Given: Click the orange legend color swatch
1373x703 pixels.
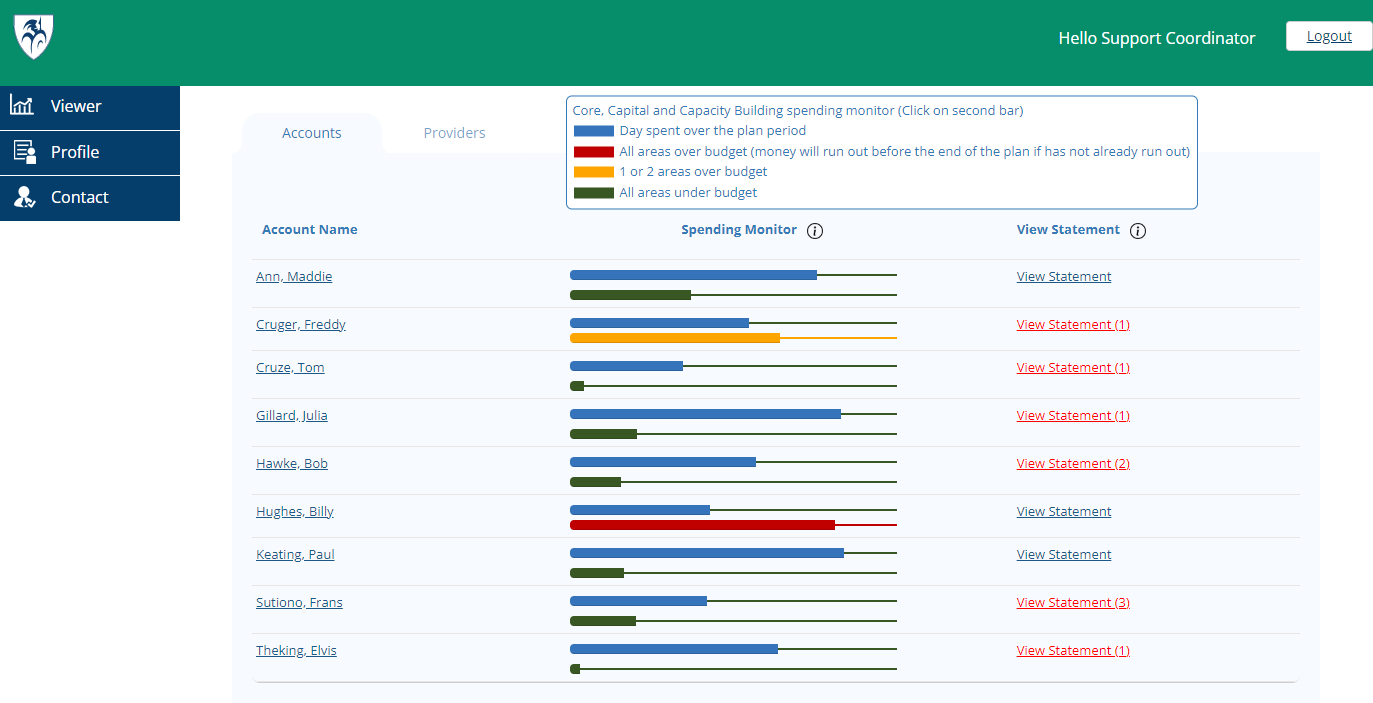Looking at the screenshot, I should (593, 172).
